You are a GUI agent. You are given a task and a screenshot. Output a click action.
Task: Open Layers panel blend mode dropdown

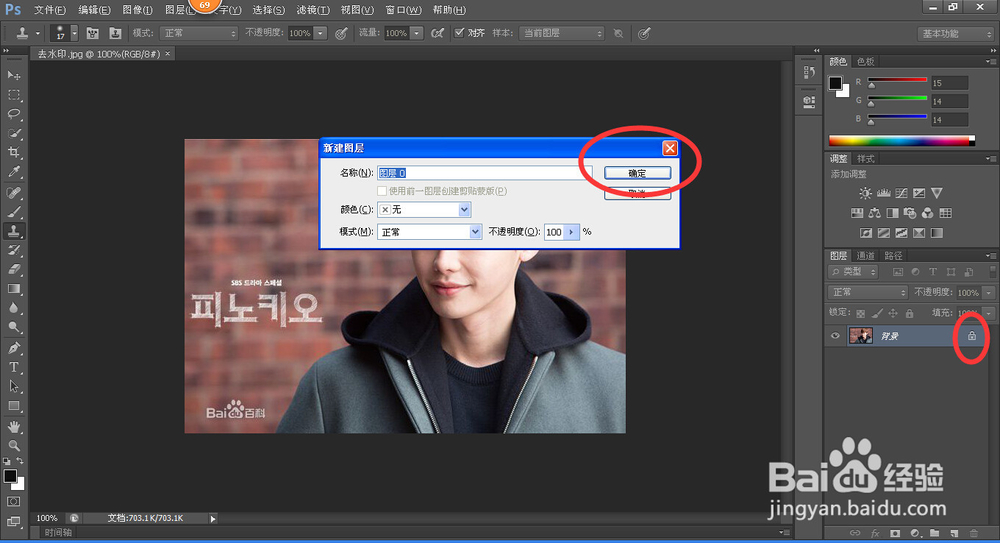[x=867, y=292]
